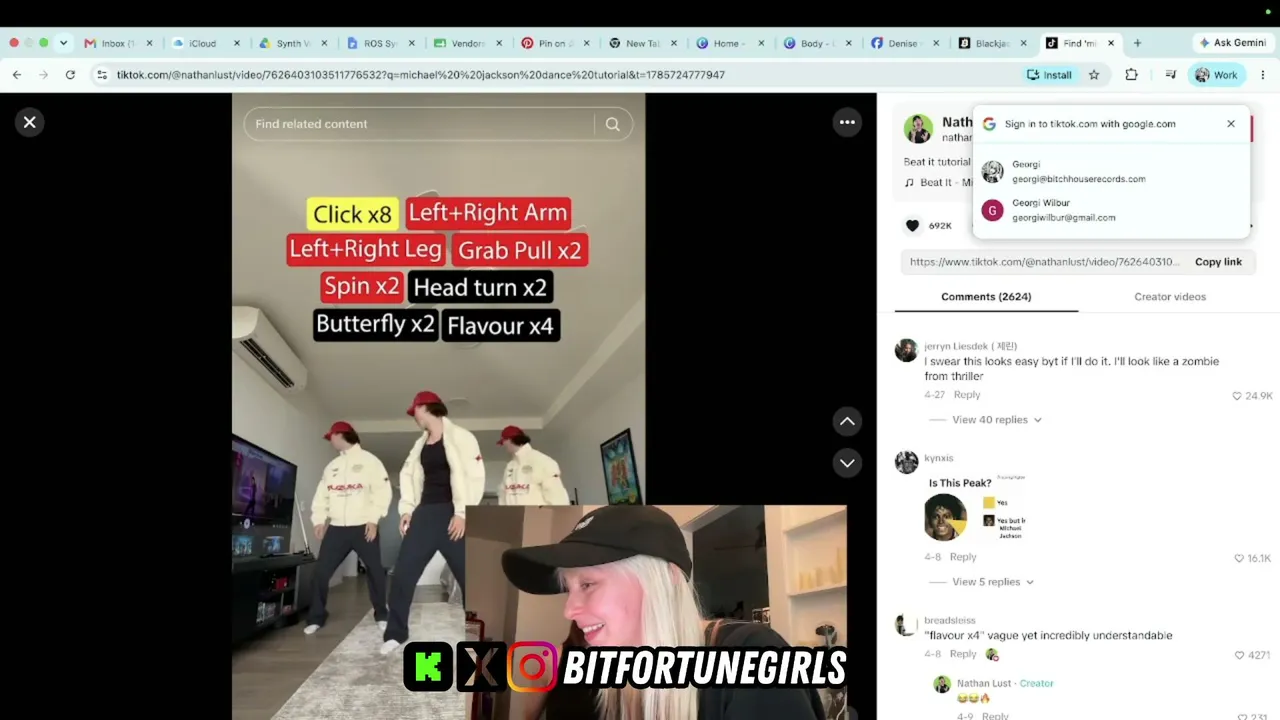This screenshot has width=1280, height=720.
Task: Click the Back browser button
Action: click(17, 75)
